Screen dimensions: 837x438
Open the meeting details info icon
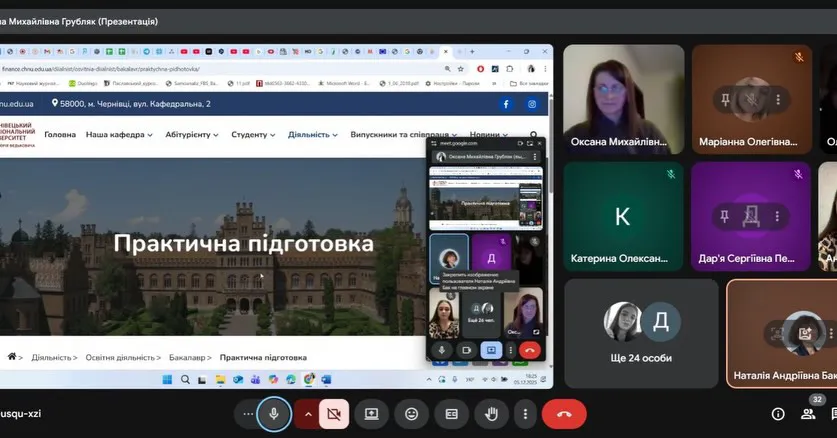pyautogui.click(x=778, y=414)
